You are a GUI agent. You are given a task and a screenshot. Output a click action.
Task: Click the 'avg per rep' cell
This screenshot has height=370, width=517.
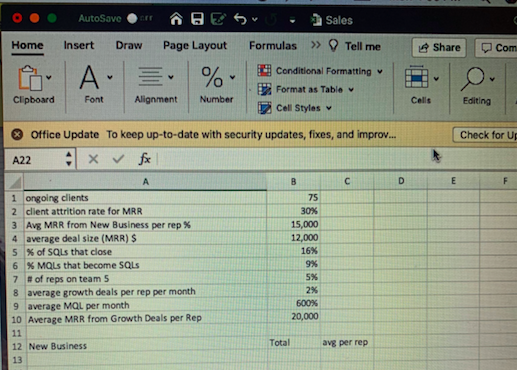pyautogui.click(x=347, y=342)
